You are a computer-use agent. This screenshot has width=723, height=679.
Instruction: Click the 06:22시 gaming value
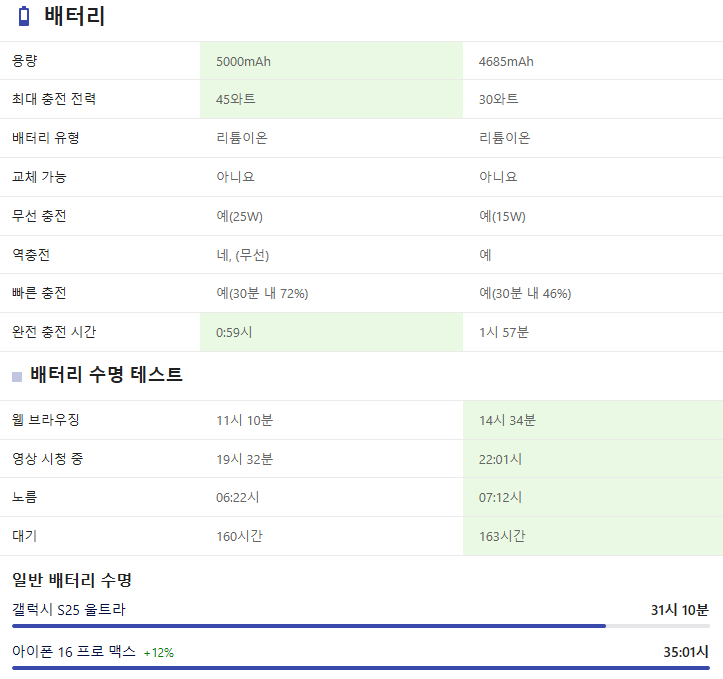[x=237, y=497]
